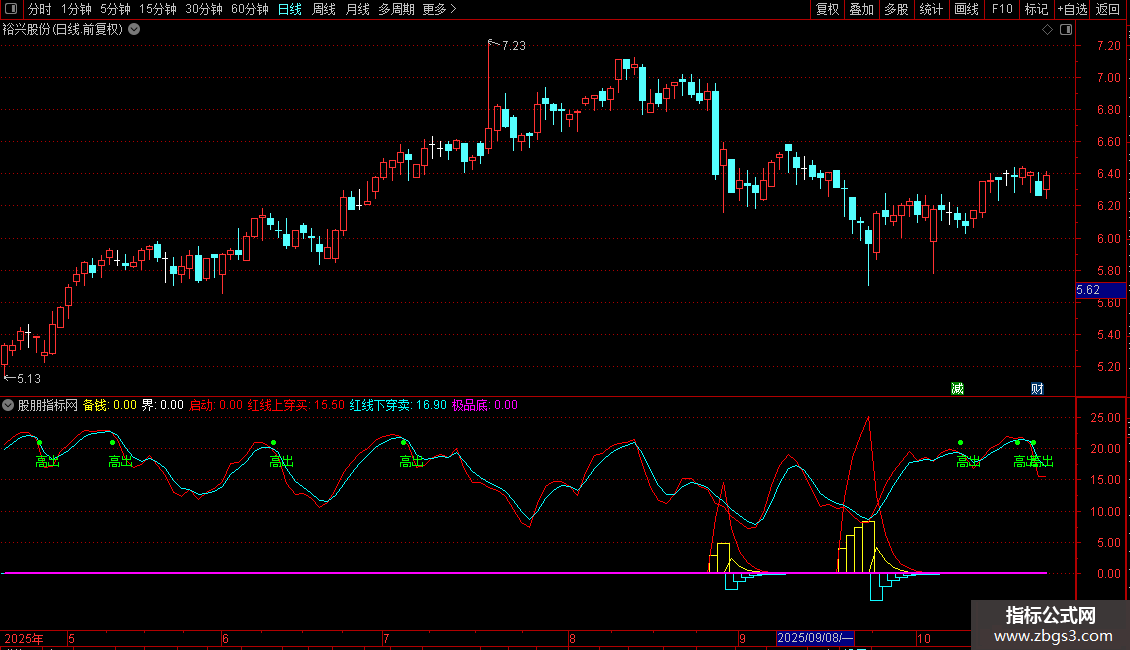Screen dimensions: 1130x650
Task: Click the 2025/09/08 date marker on timeline
Action: pos(815,638)
